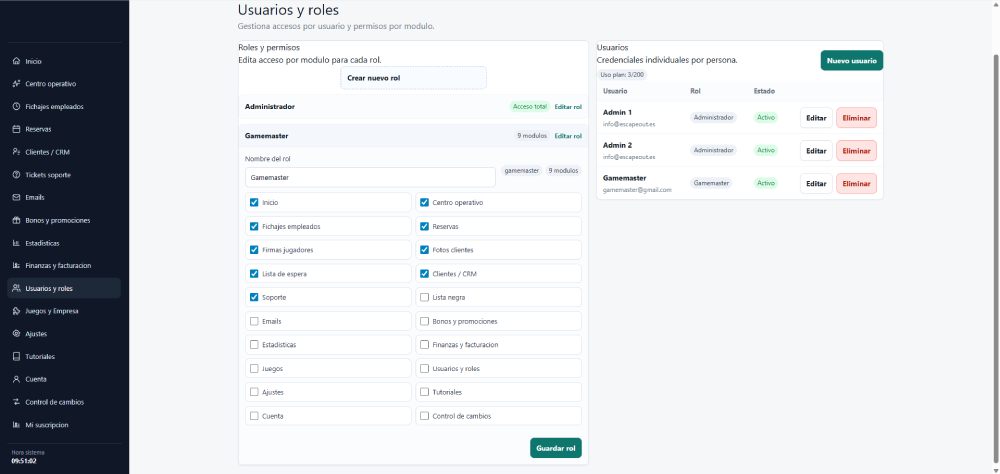Click the gamemaster@gmail.com email text
Viewport: 1000px width, 474px height.
click(x=637, y=190)
